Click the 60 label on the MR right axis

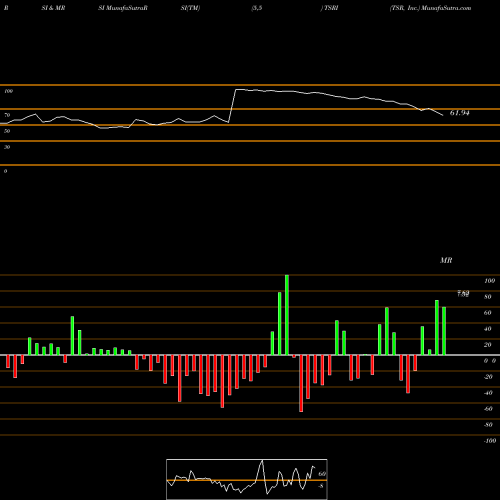(x=488, y=313)
